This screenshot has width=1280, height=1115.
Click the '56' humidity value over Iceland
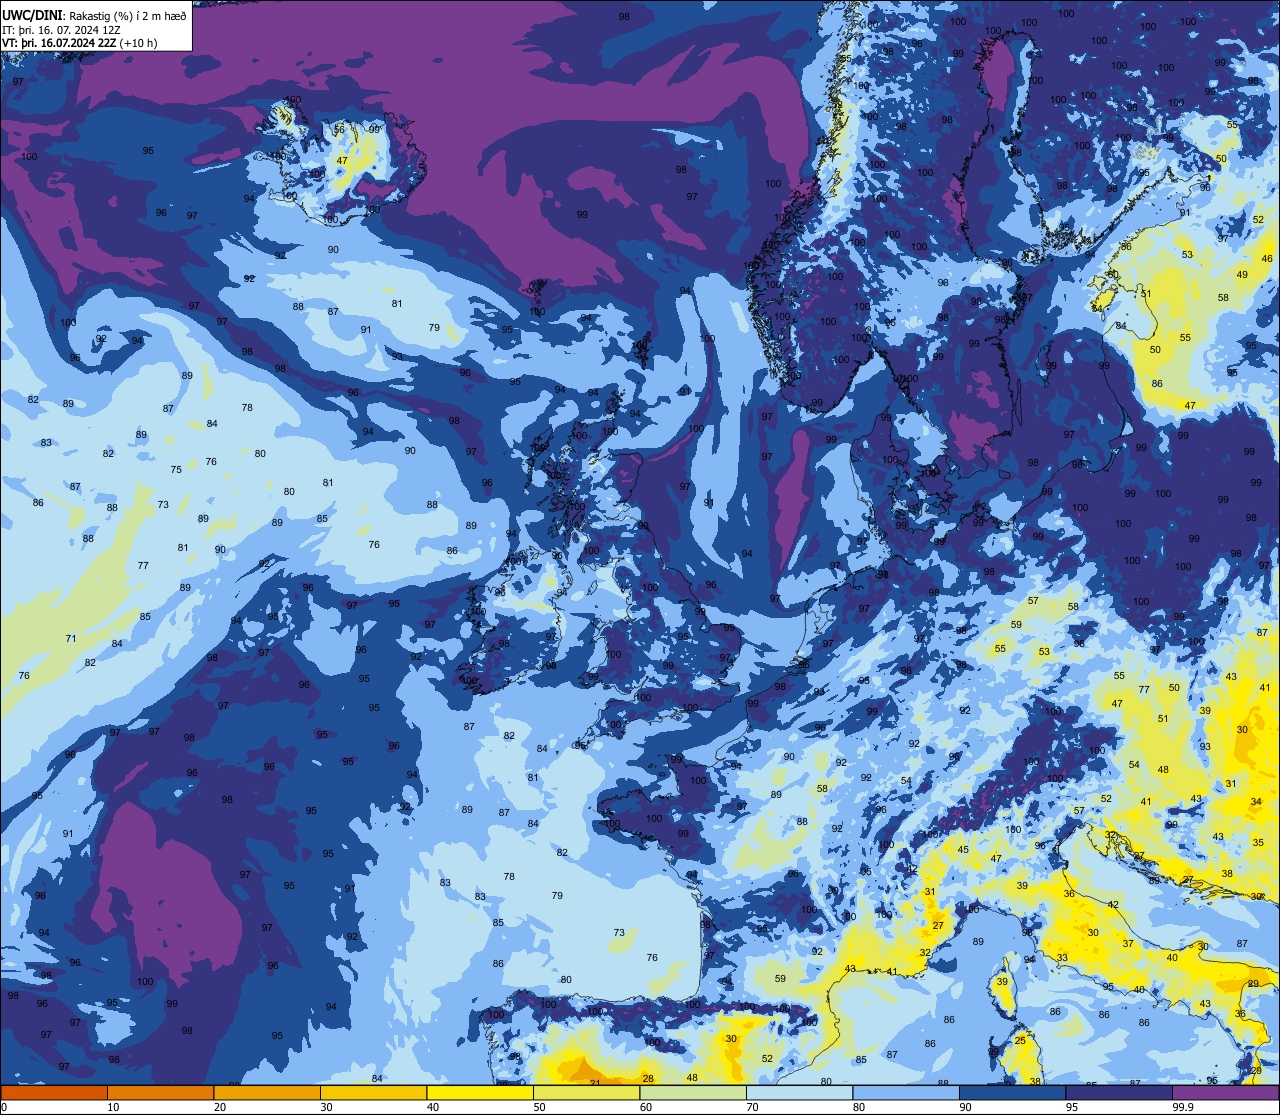pos(339,129)
